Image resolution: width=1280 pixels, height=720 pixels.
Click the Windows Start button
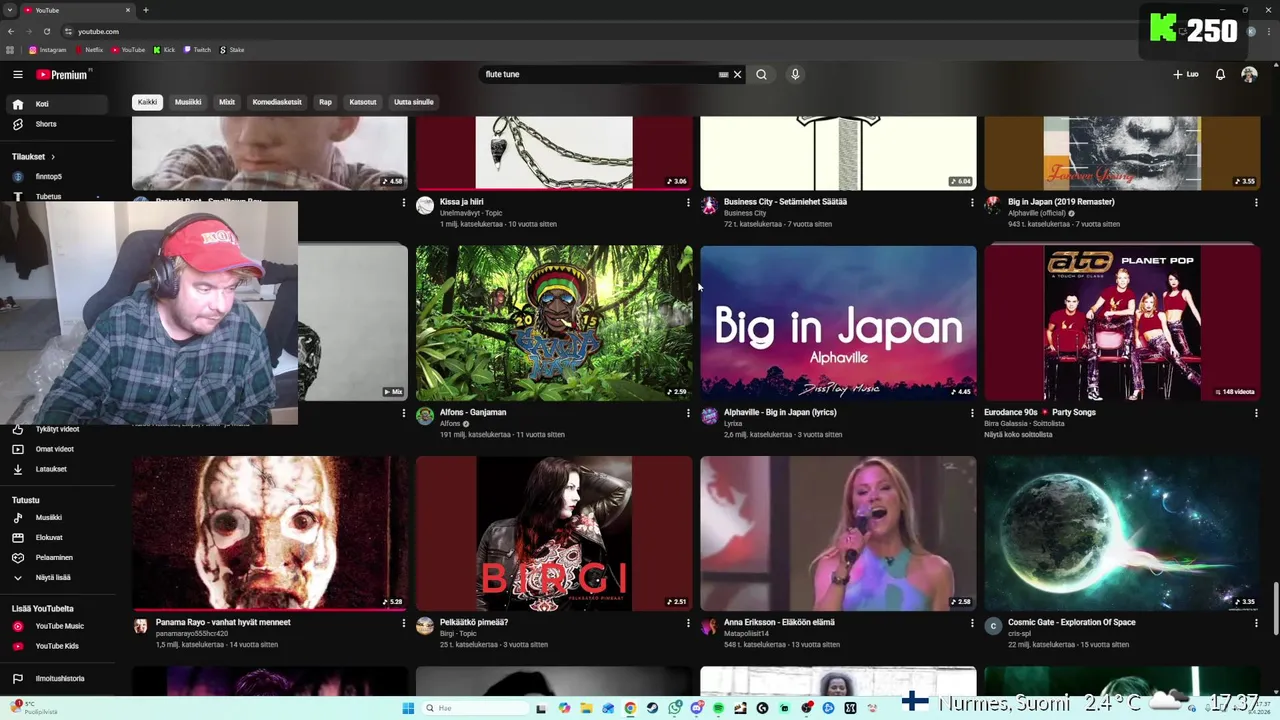(408, 708)
